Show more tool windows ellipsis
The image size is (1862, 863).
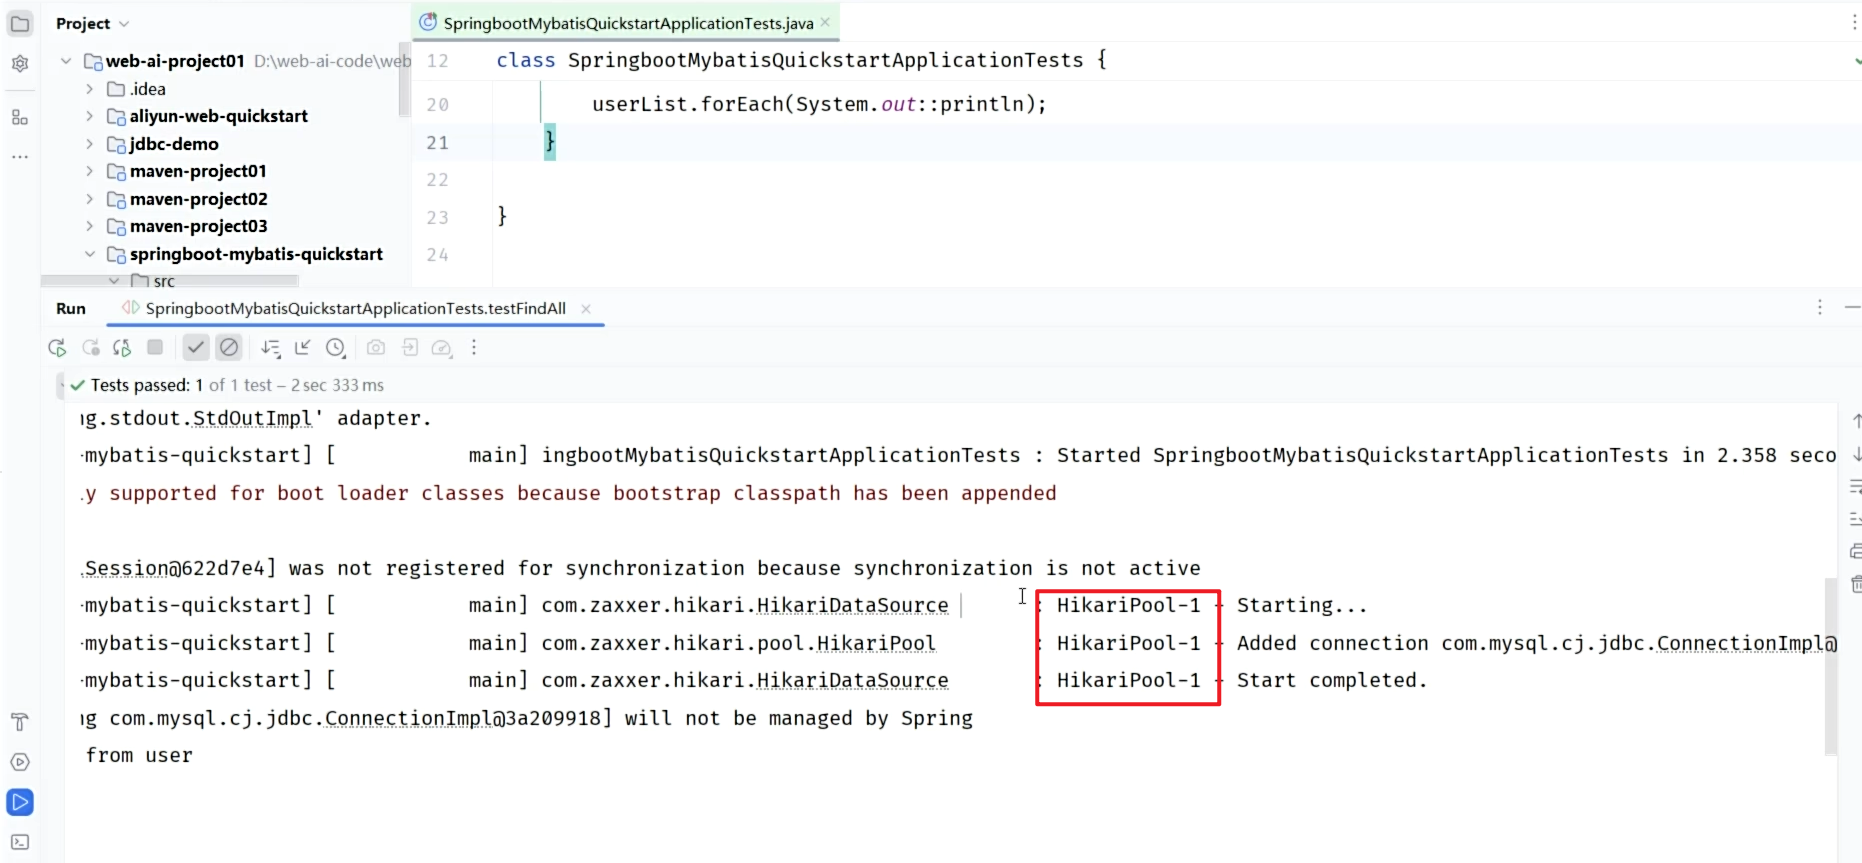pos(20,157)
